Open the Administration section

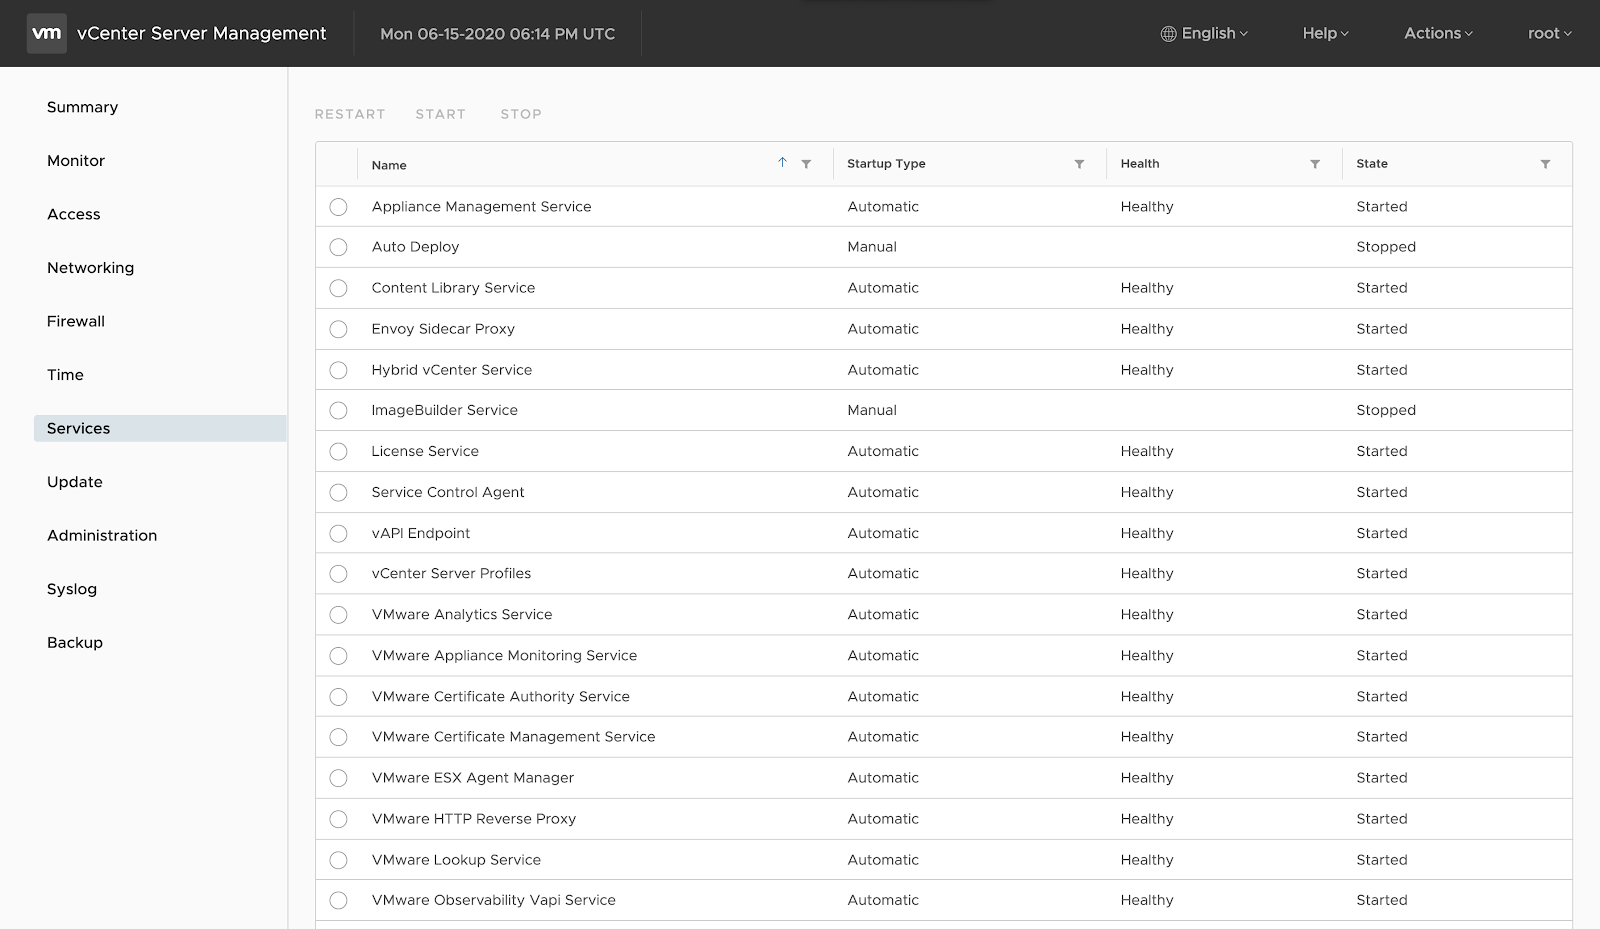(x=102, y=535)
